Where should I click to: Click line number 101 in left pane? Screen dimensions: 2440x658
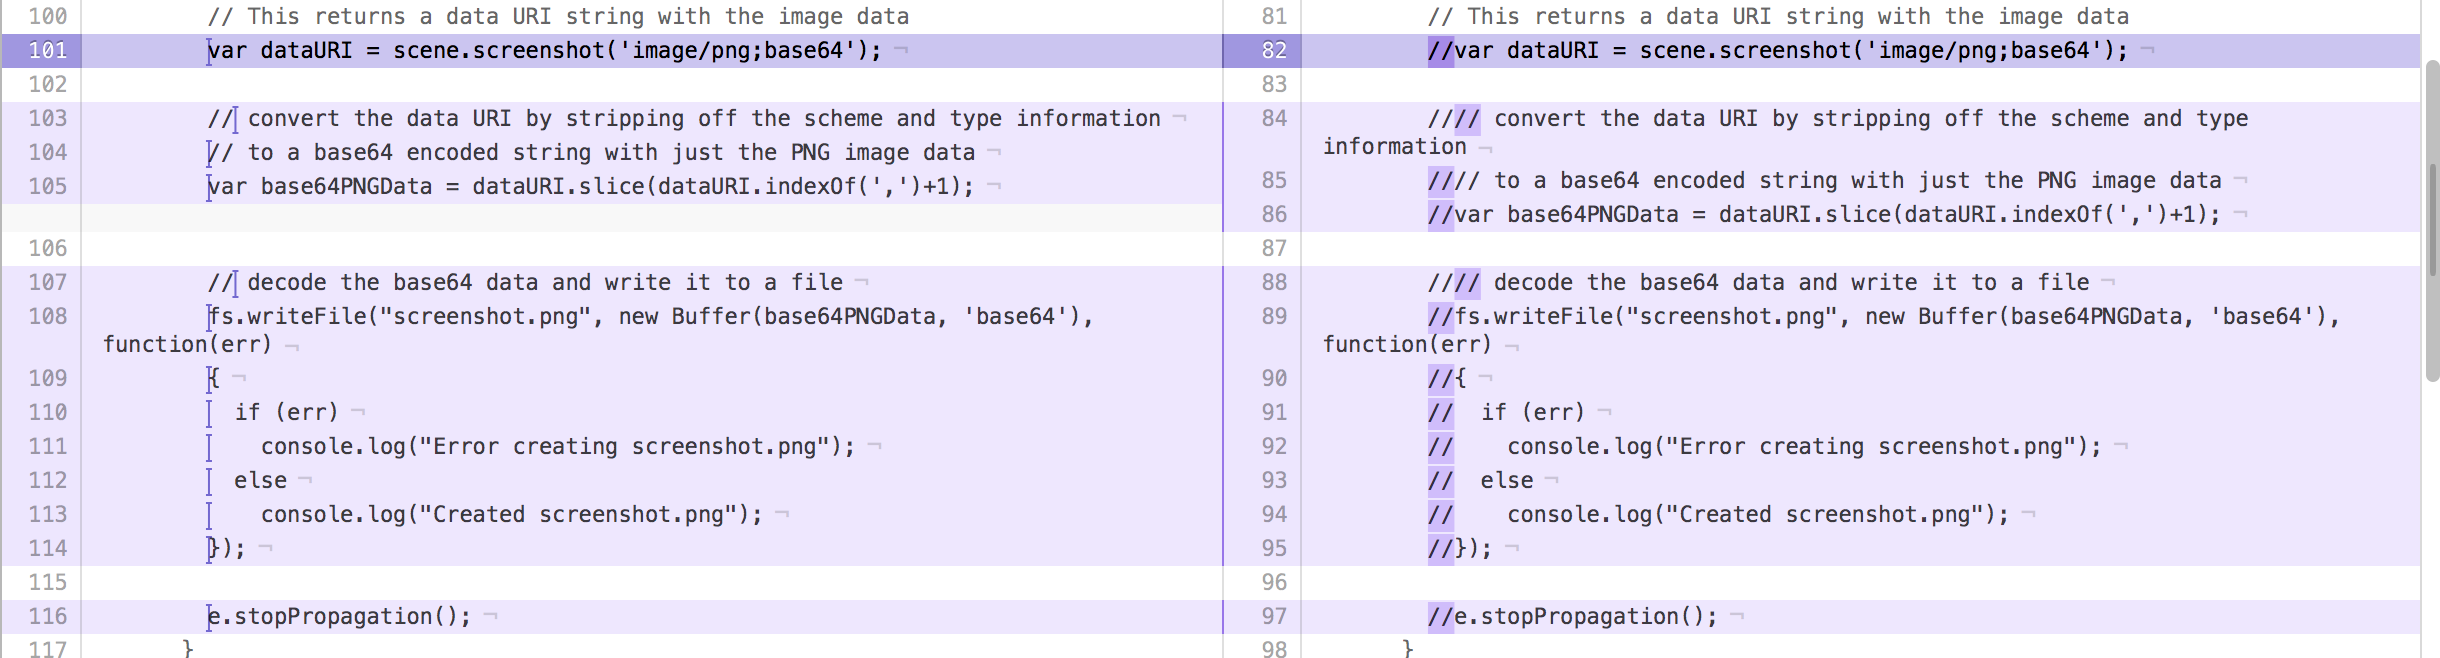[47, 50]
